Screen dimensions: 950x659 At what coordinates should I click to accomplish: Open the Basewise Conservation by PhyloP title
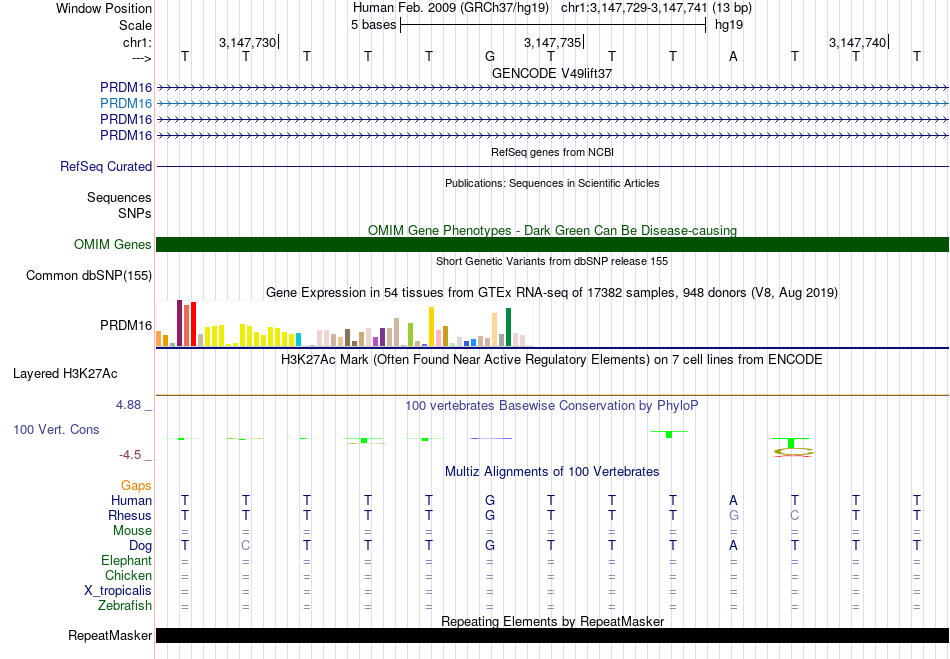tap(552, 406)
